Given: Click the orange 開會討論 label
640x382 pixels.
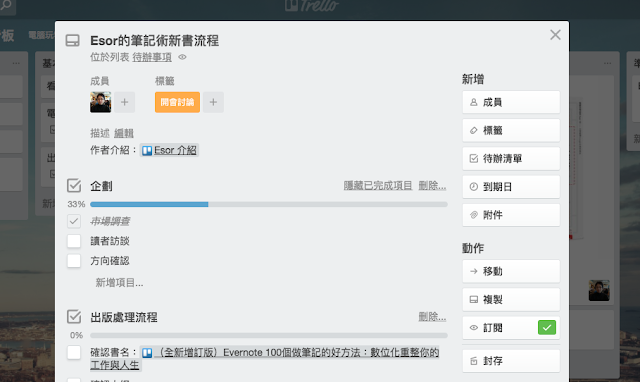Looking at the screenshot, I should [177, 102].
